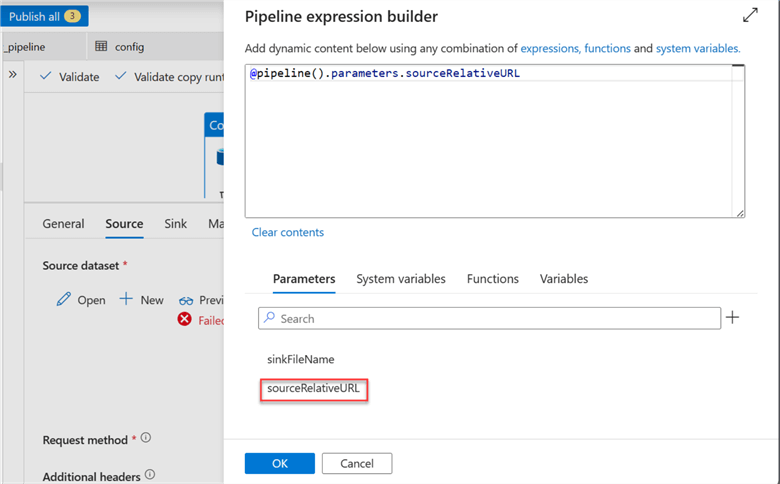Click the Preview data glasses icon
The width and height of the screenshot is (780, 484).
click(x=186, y=300)
